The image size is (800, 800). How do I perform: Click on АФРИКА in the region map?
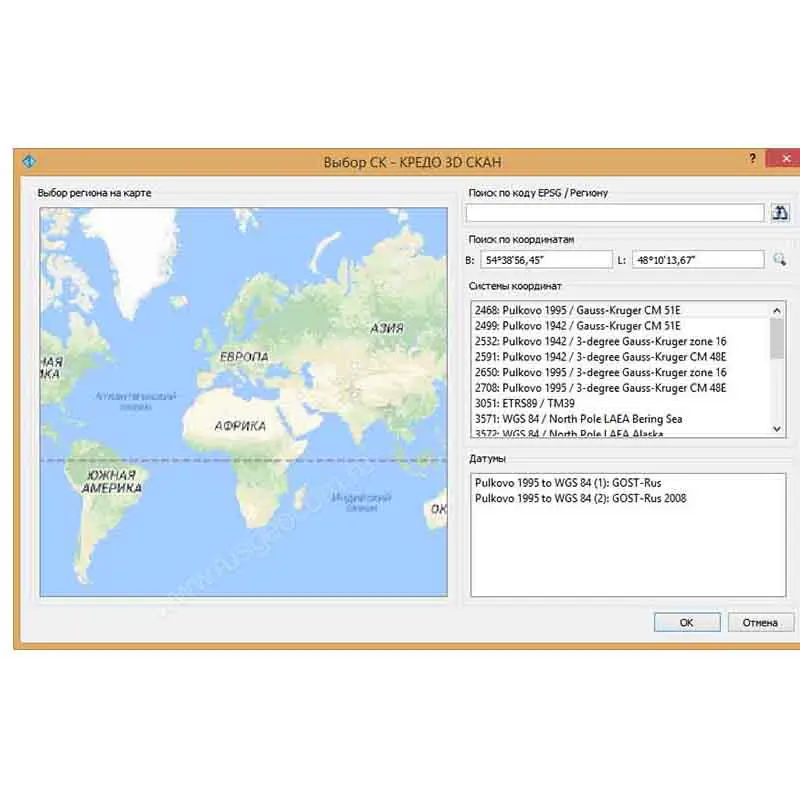click(x=240, y=425)
